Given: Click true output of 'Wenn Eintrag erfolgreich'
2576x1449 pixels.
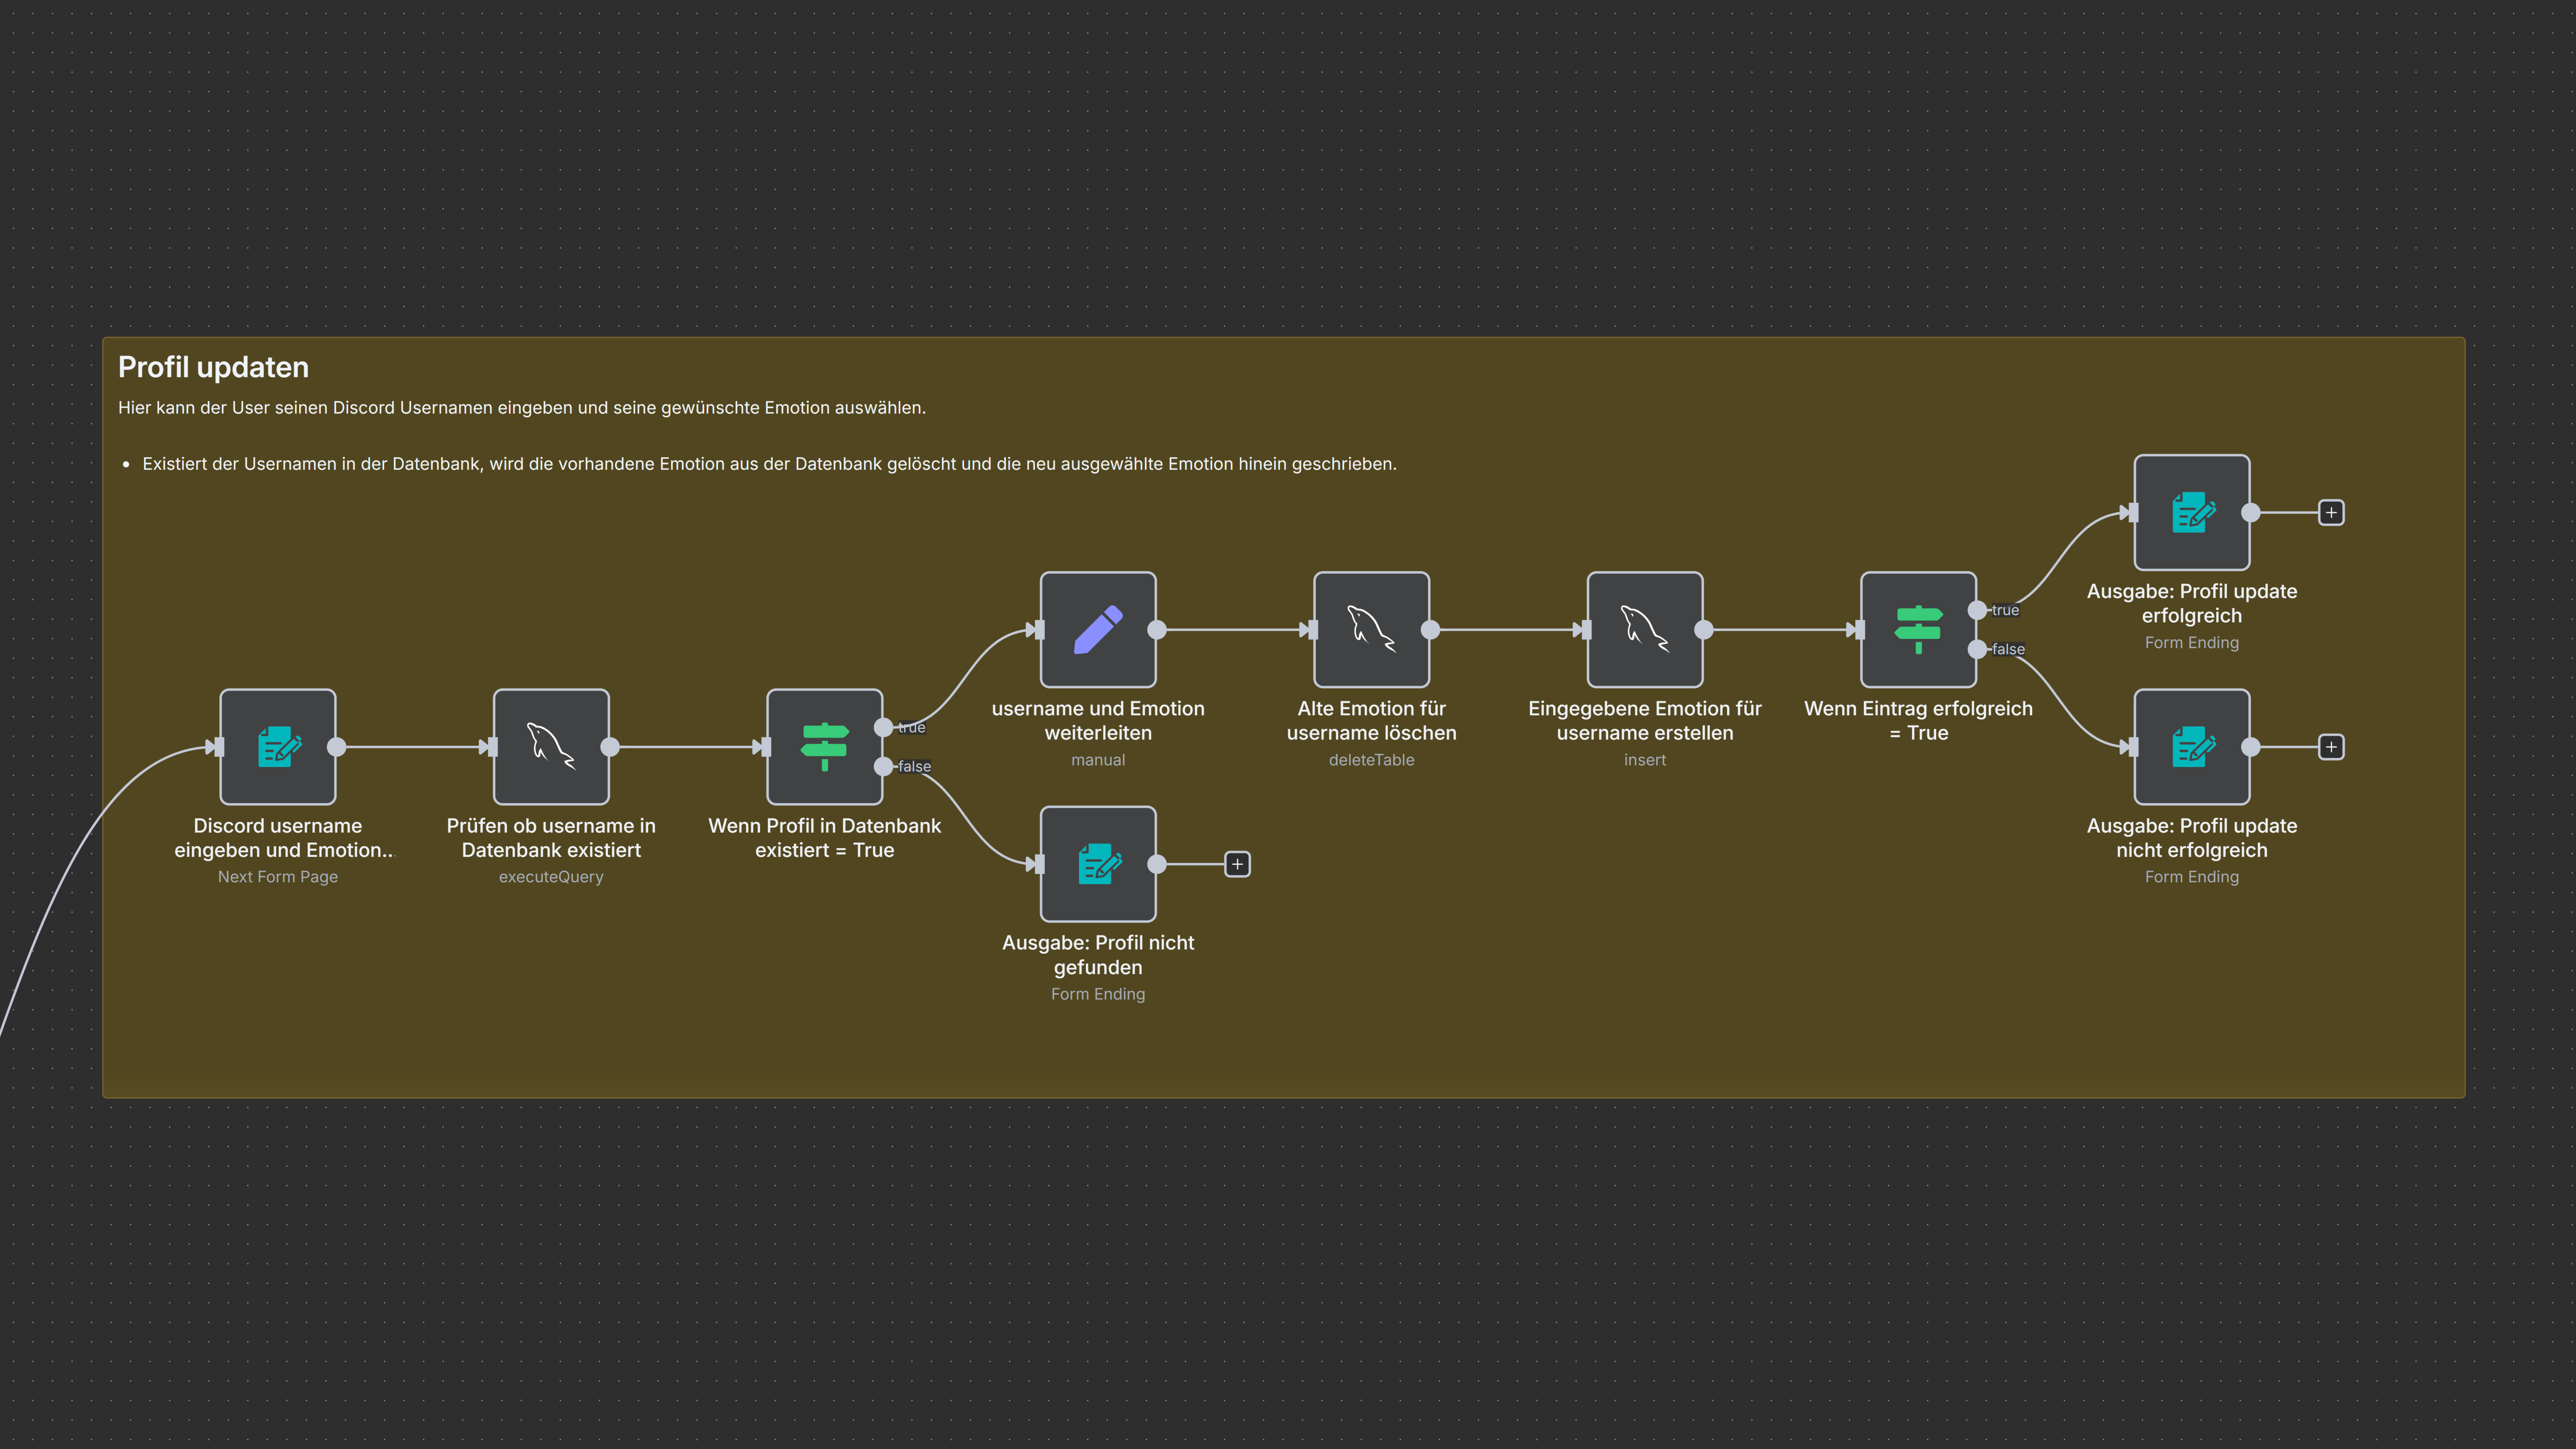Looking at the screenshot, I should [1977, 610].
